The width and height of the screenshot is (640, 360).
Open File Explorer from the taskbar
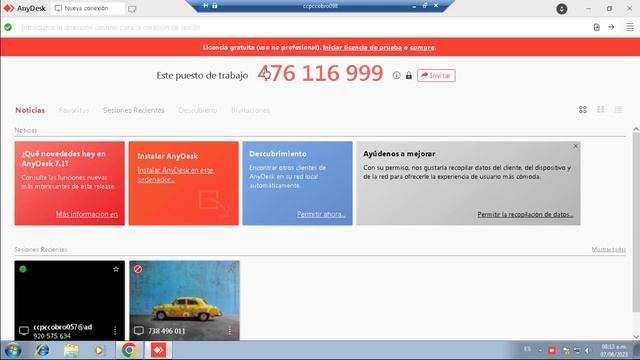71,350
